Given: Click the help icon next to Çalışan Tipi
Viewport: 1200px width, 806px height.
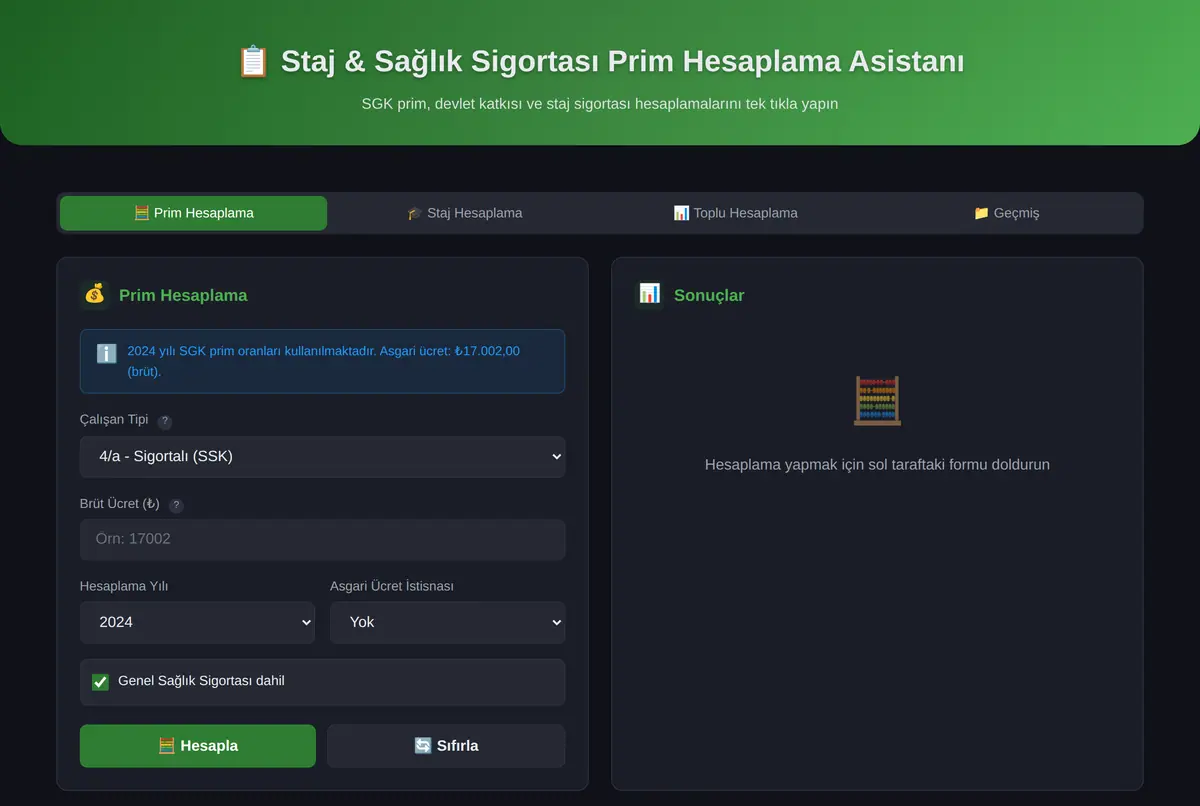Looking at the screenshot, I should [165, 422].
